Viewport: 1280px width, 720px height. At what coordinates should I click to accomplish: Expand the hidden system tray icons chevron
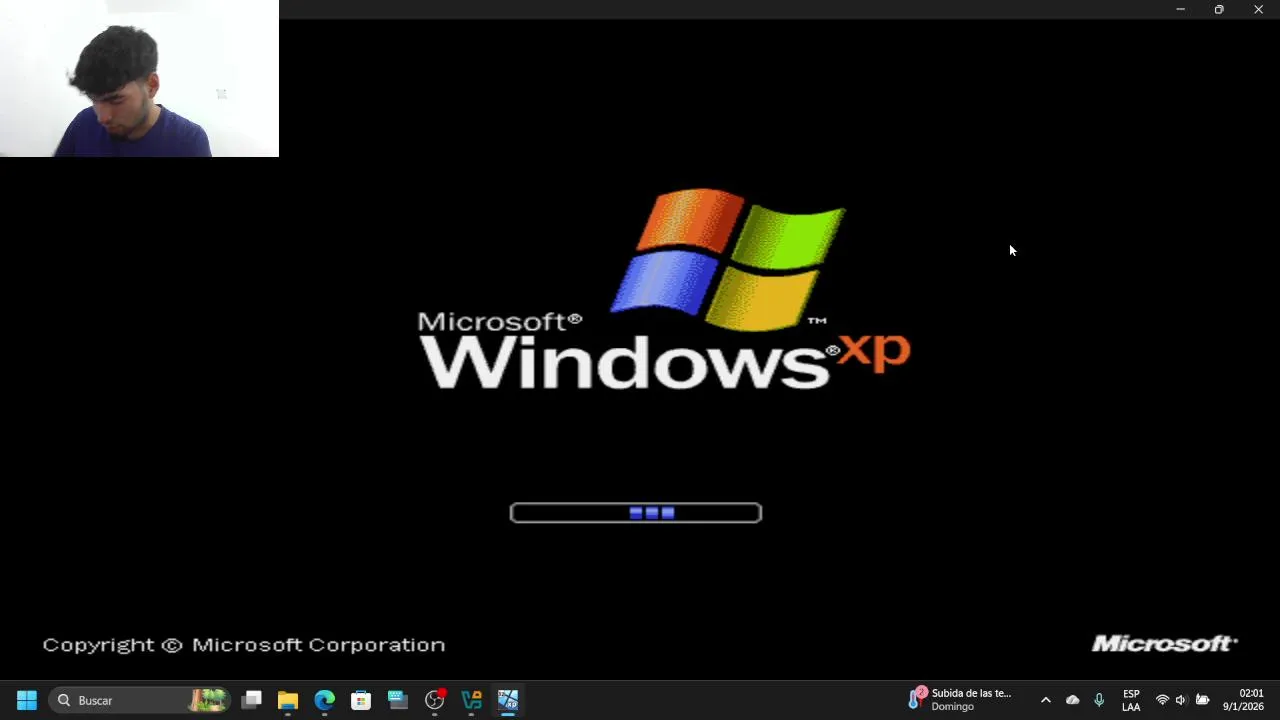click(x=1046, y=700)
